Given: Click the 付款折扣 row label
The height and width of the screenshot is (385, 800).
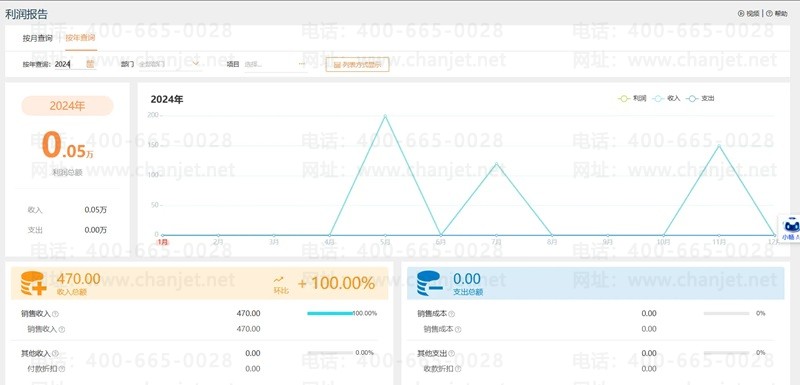Looking at the screenshot, I should 42,369.
